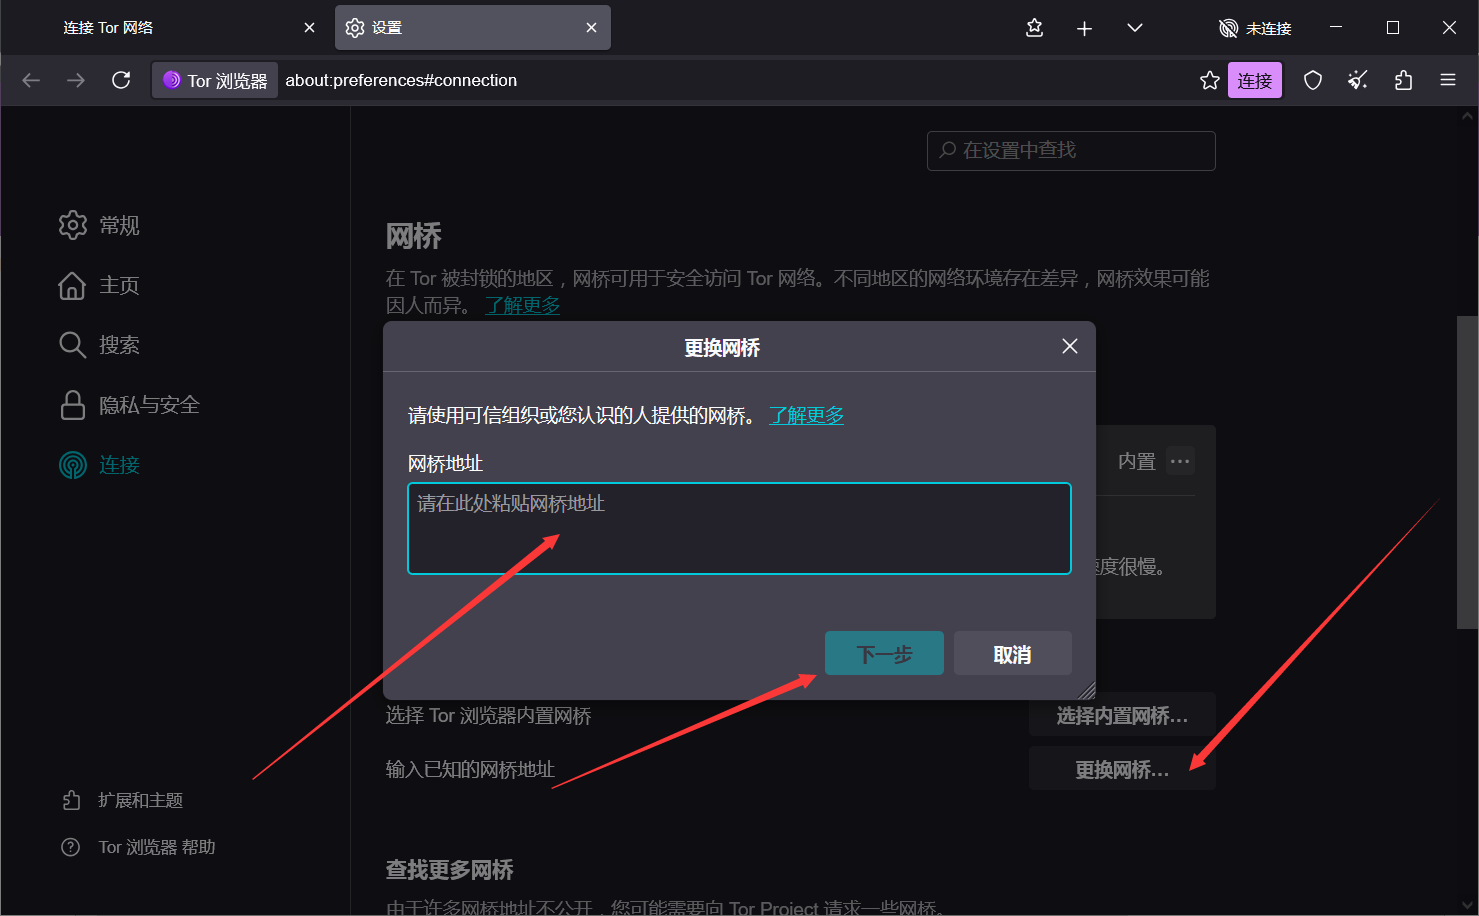1479x916 pixels.
Task: Click 取消 to cancel bridge dialog
Action: point(1012,654)
